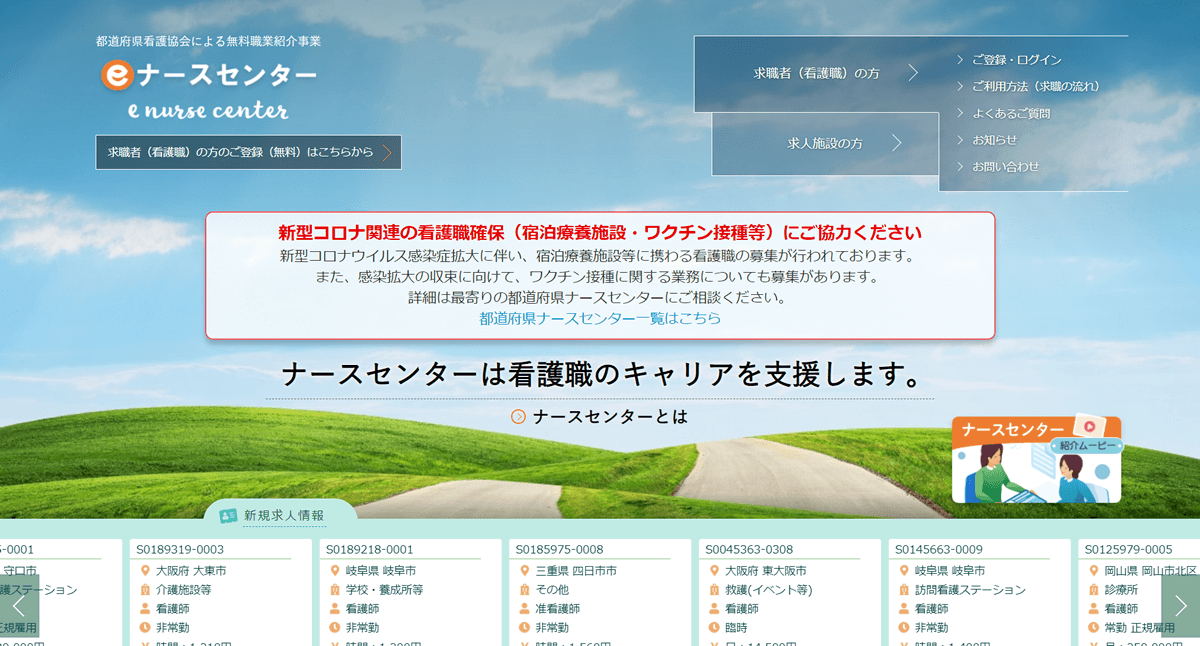Open お知らせ link
The width and height of the screenshot is (1200, 646).
coord(994,140)
